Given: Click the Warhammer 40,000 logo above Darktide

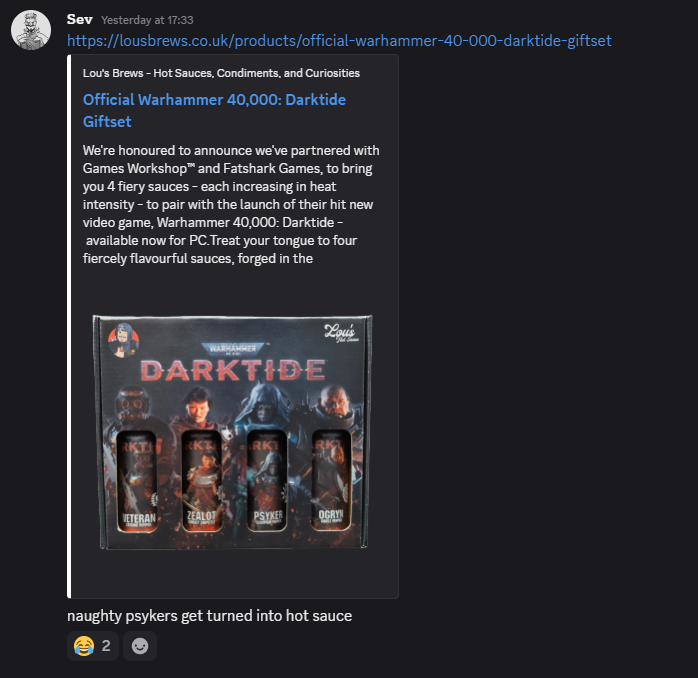Looking at the screenshot, I should click(x=233, y=349).
